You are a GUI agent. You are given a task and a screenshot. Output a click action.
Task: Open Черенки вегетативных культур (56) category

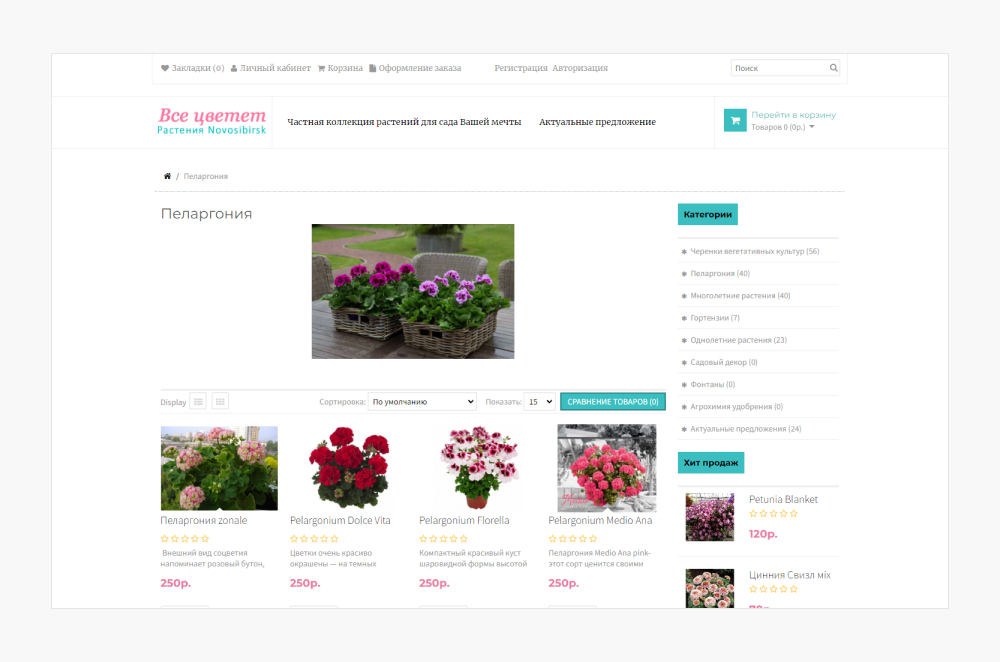click(x=754, y=251)
